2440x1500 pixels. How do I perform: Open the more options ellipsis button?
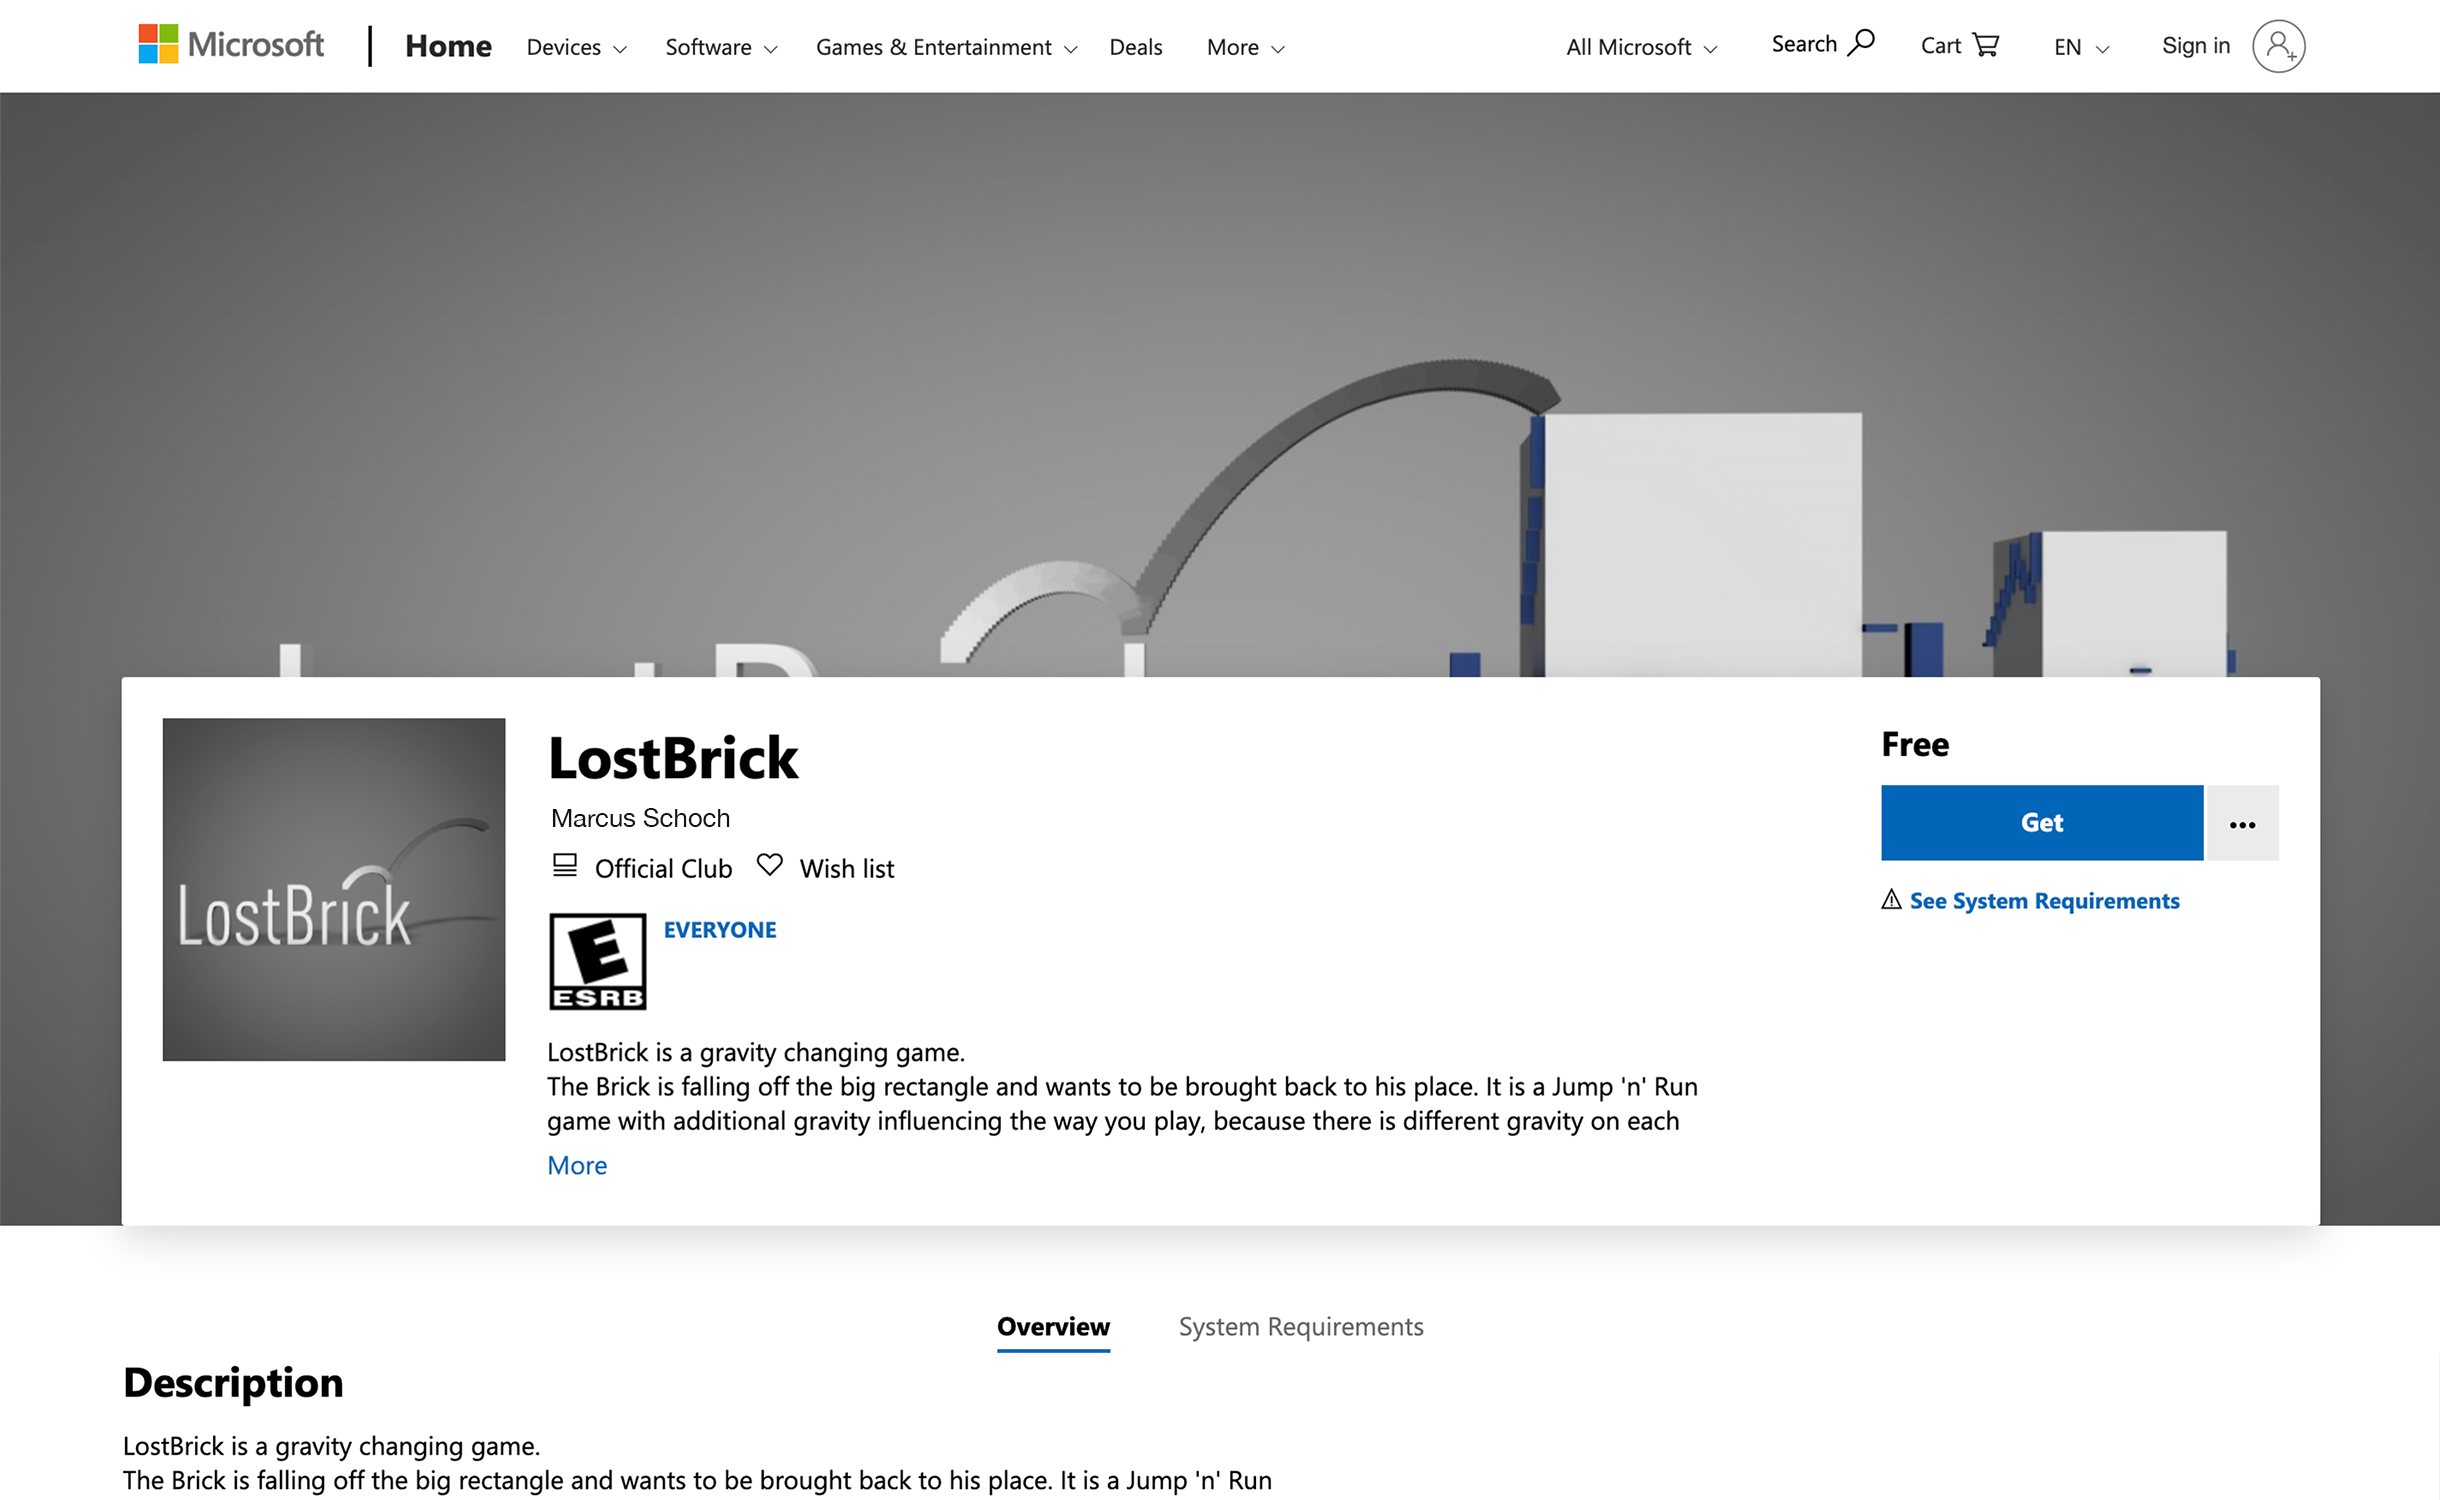(x=2242, y=823)
